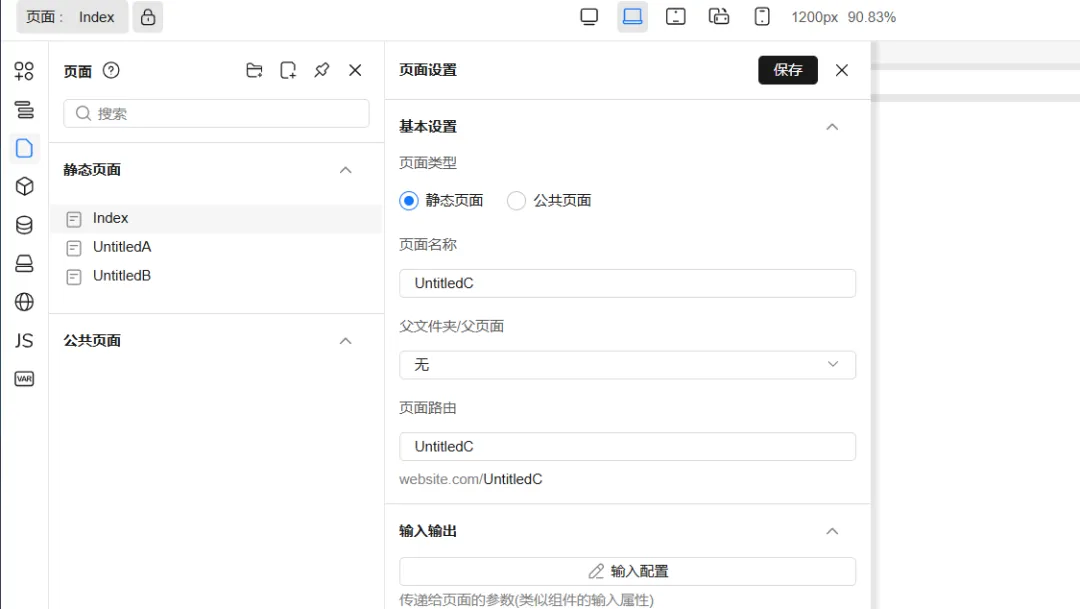
Task: Click the 页面路由 input field
Action: pos(627,446)
